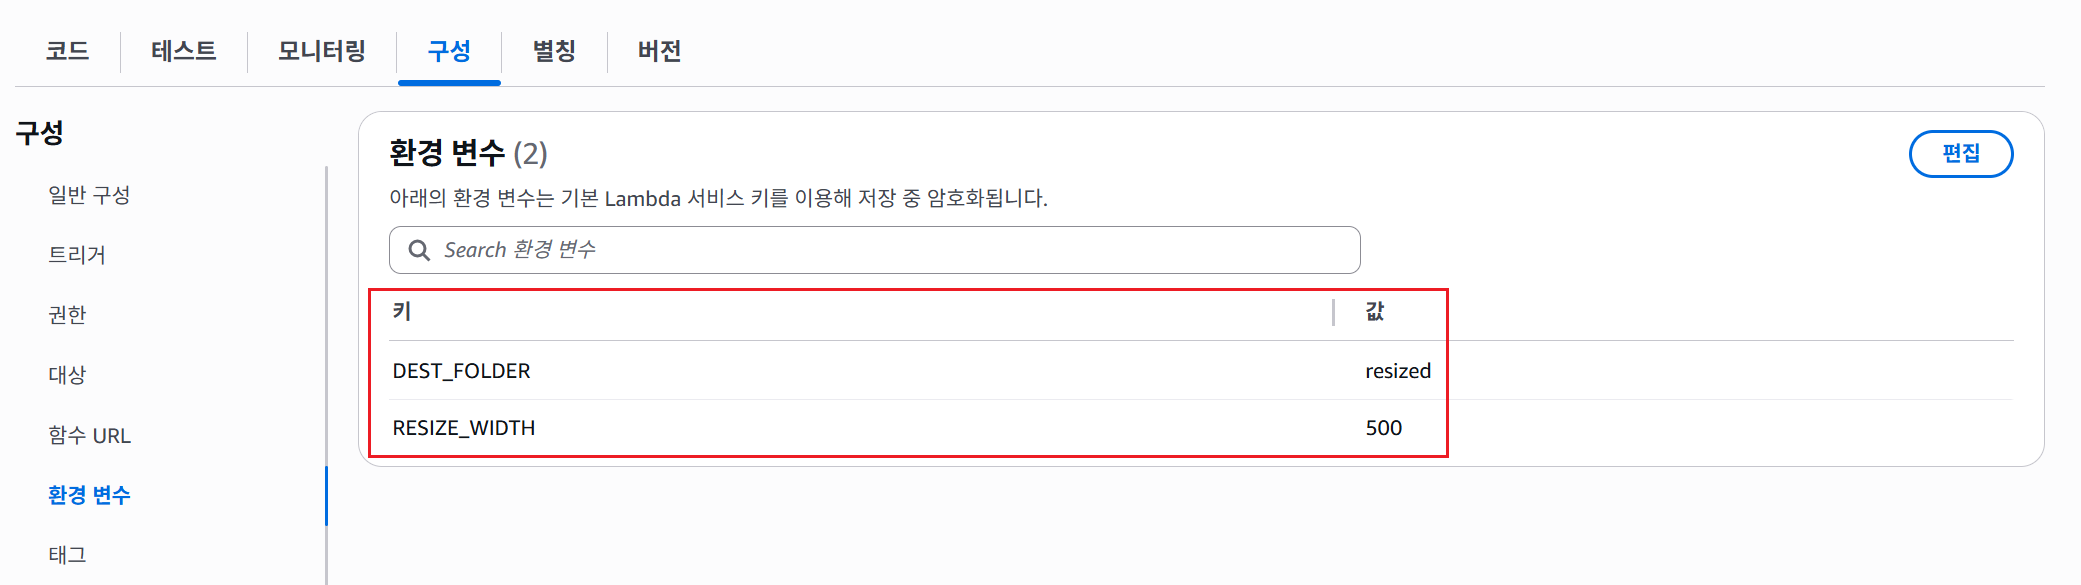Open the 버전 tab
Image resolution: width=2081 pixels, height=585 pixels.
click(660, 51)
